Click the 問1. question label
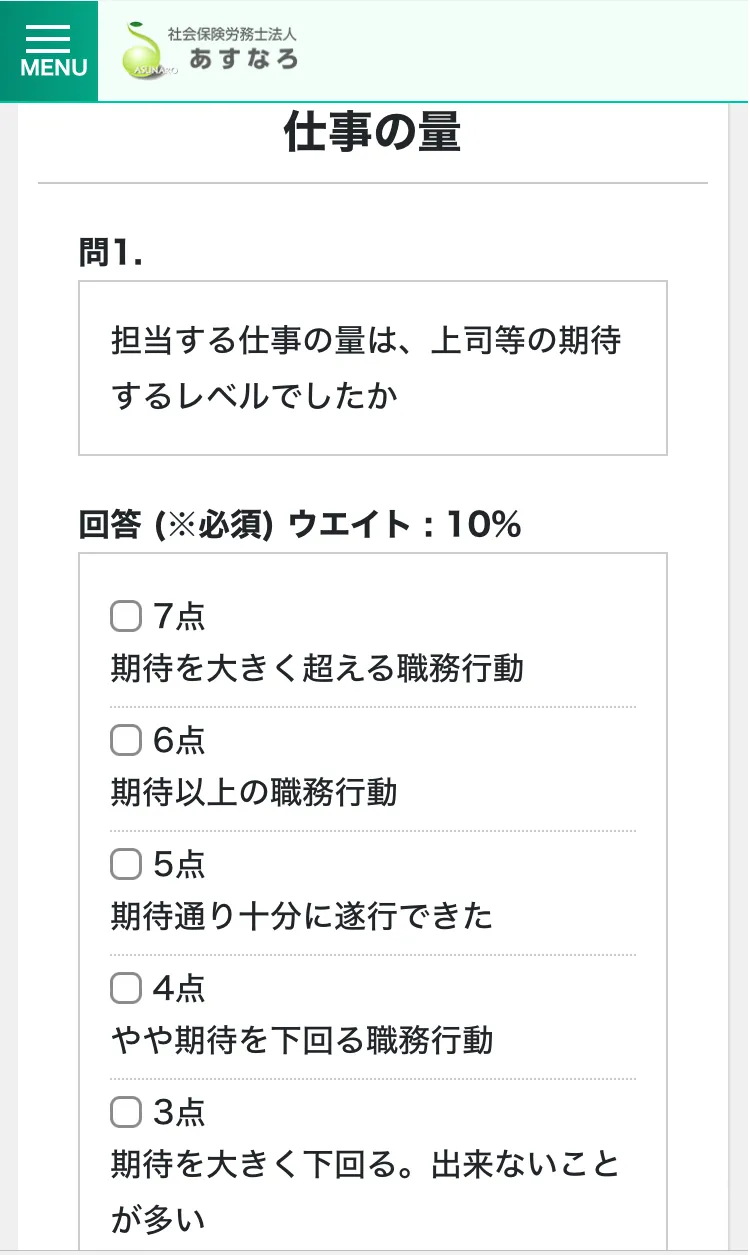The image size is (750, 1255). click(111, 254)
